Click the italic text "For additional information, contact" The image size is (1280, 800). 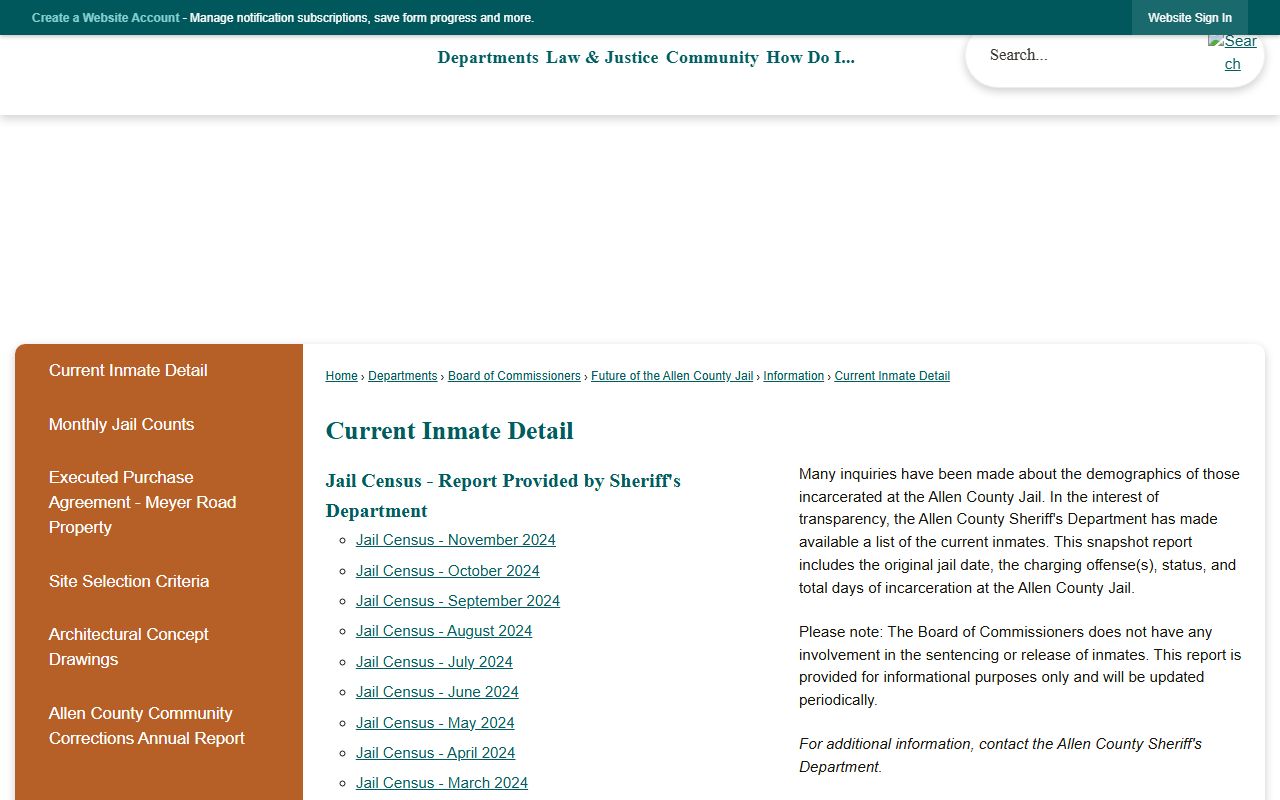click(x=1000, y=755)
